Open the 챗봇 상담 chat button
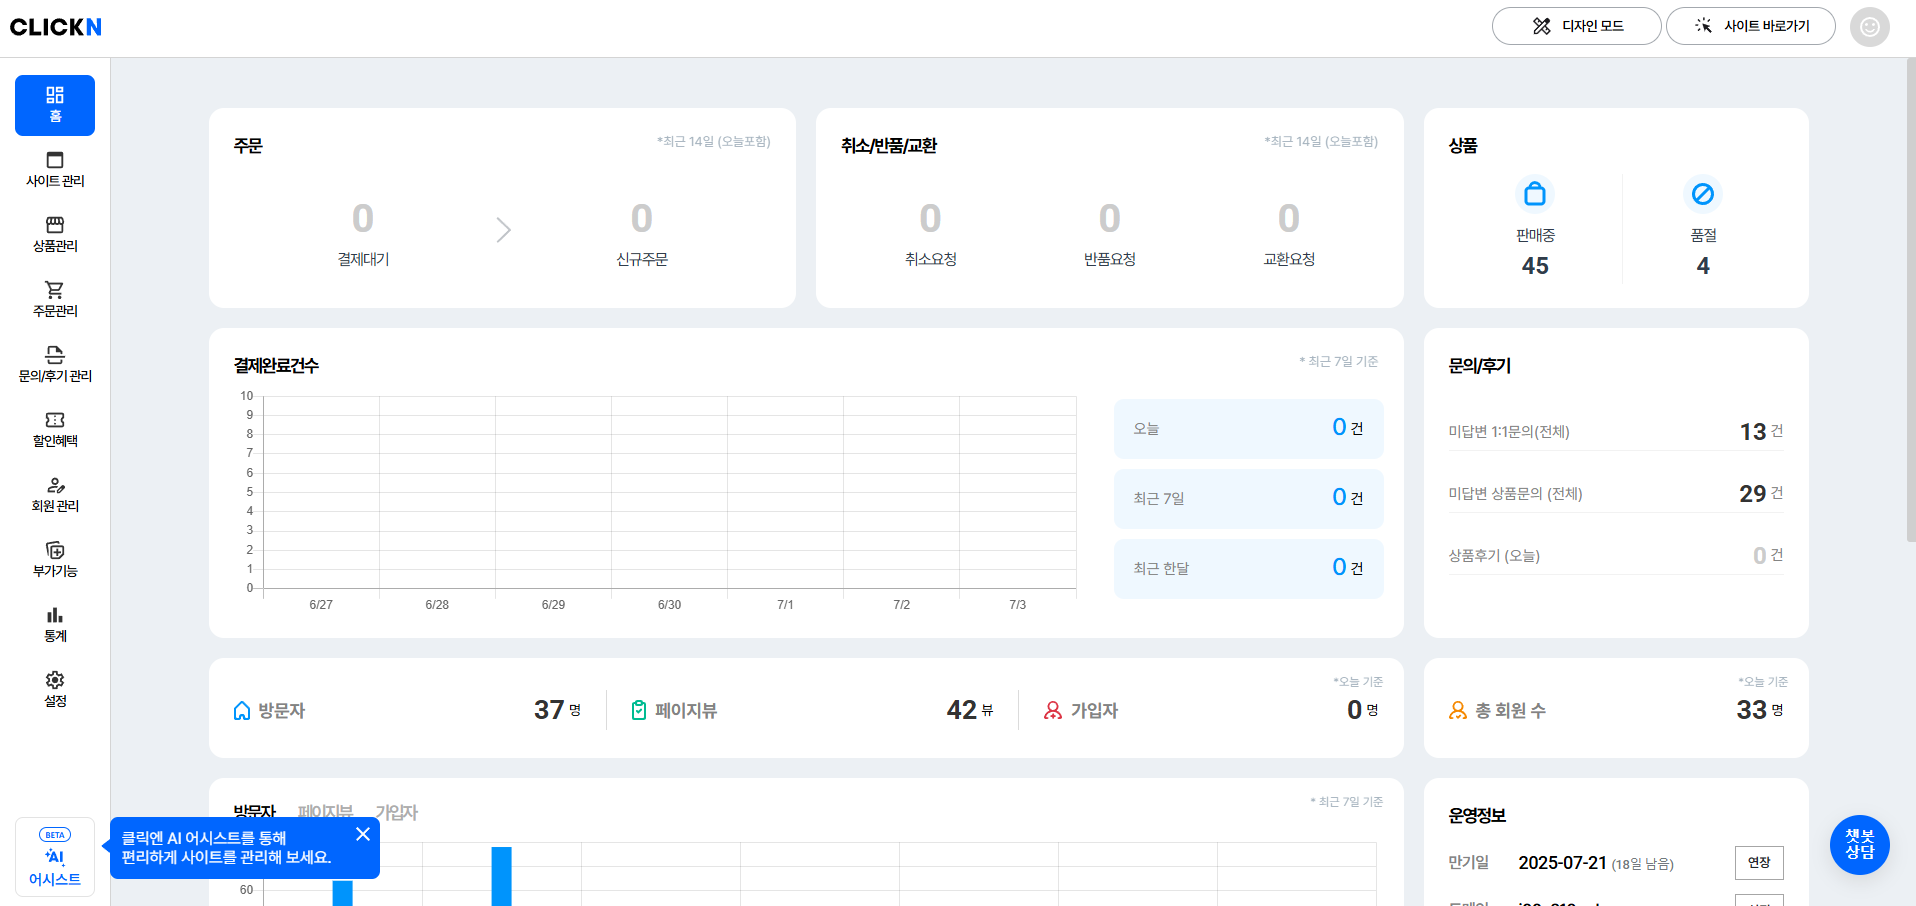The image size is (1916, 906). point(1860,845)
